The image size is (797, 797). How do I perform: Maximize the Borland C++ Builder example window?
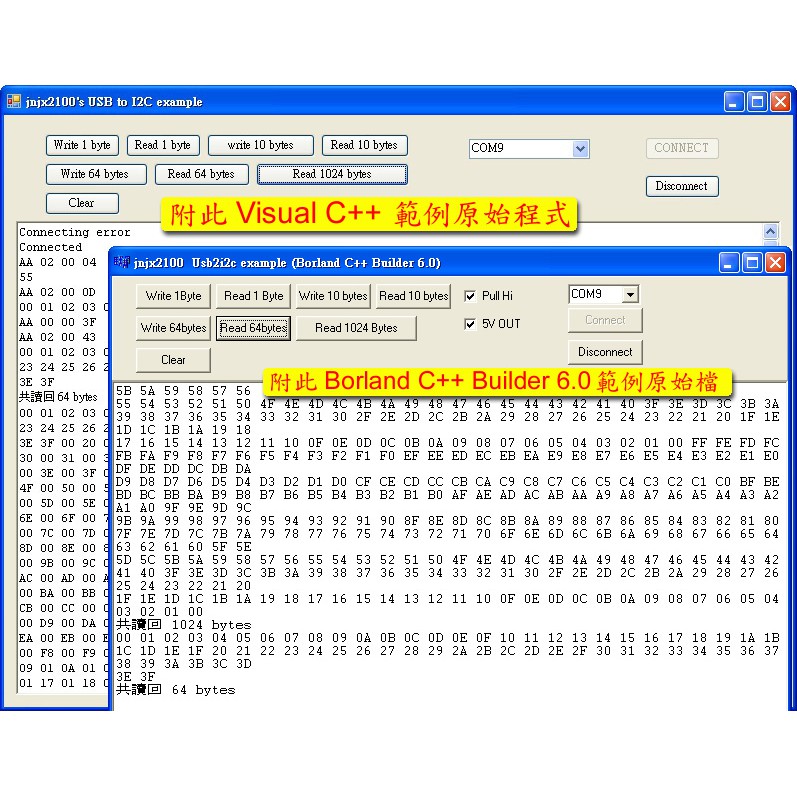(x=753, y=263)
